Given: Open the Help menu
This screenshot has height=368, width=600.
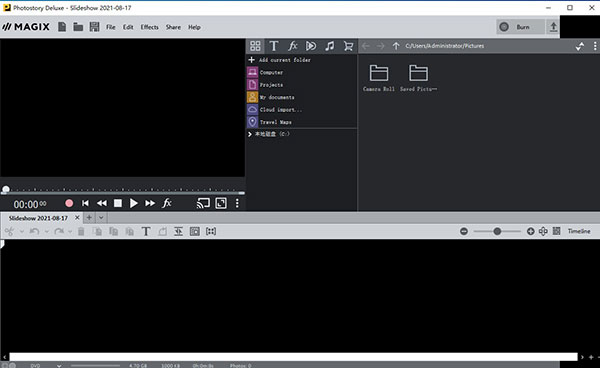Looking at the screenshot, I should coord(194,27).
